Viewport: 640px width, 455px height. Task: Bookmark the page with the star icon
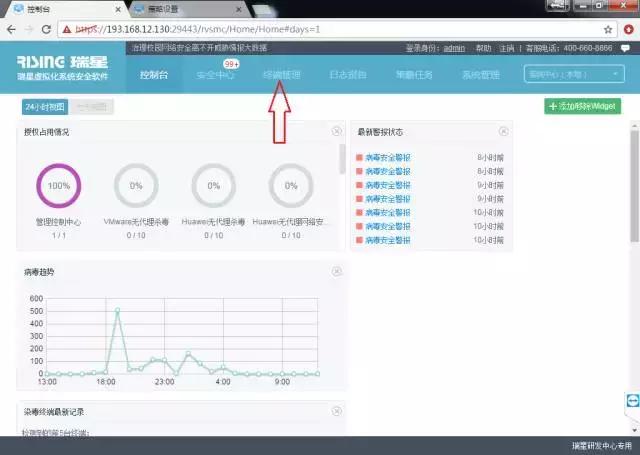608,29
